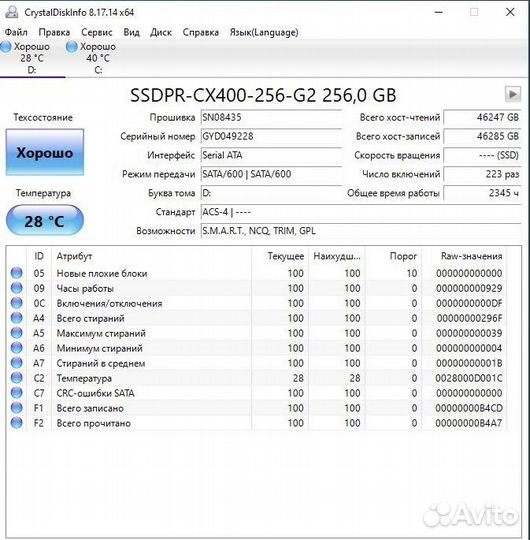
Task: Select the Минимум стираний row
Action: click(257, 348)
